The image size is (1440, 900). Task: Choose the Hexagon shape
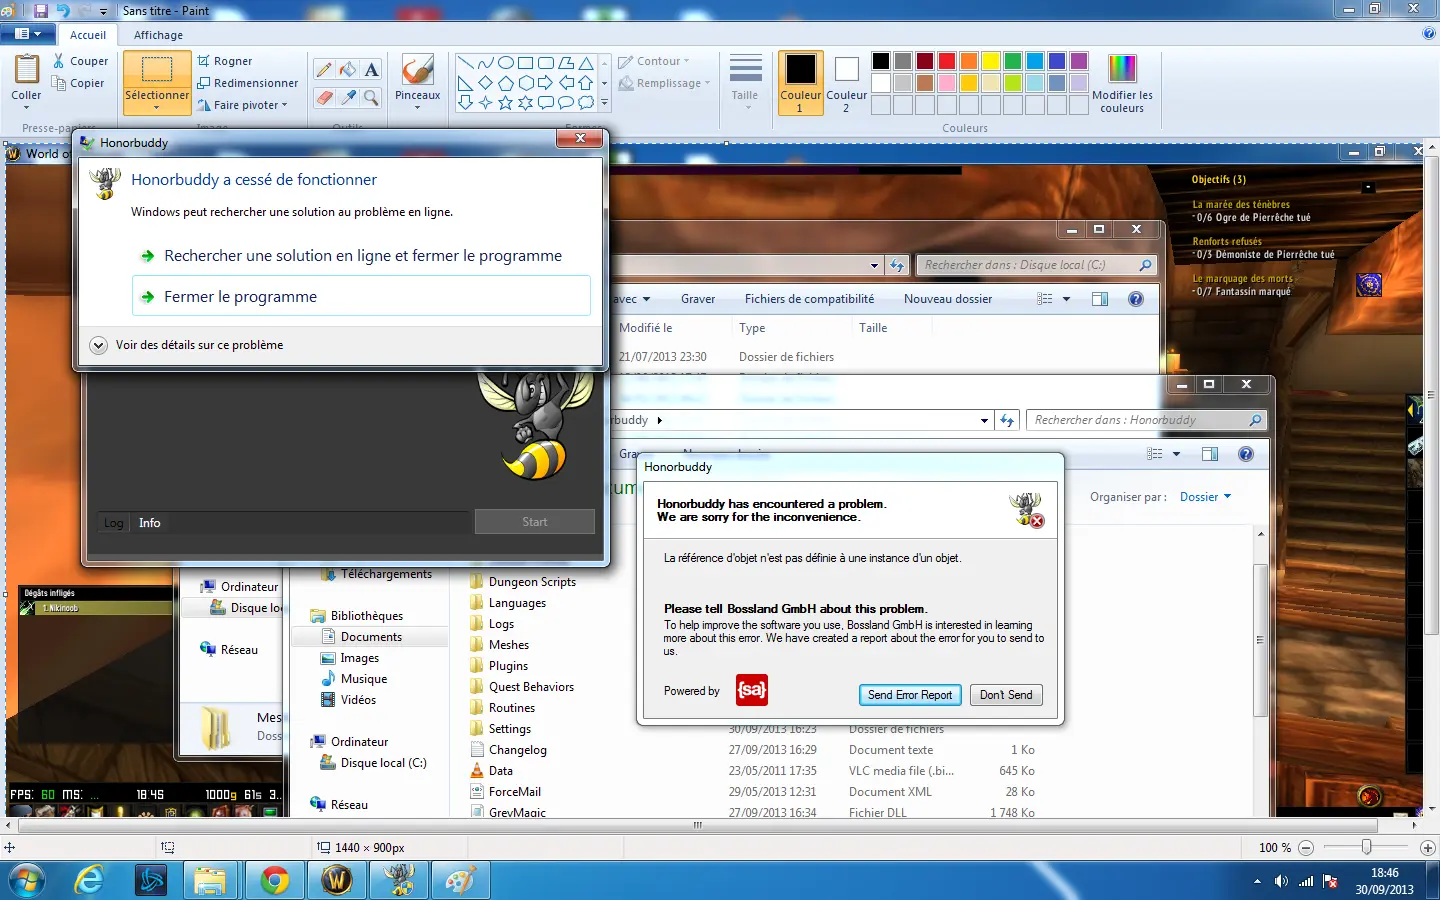(526, 83)
